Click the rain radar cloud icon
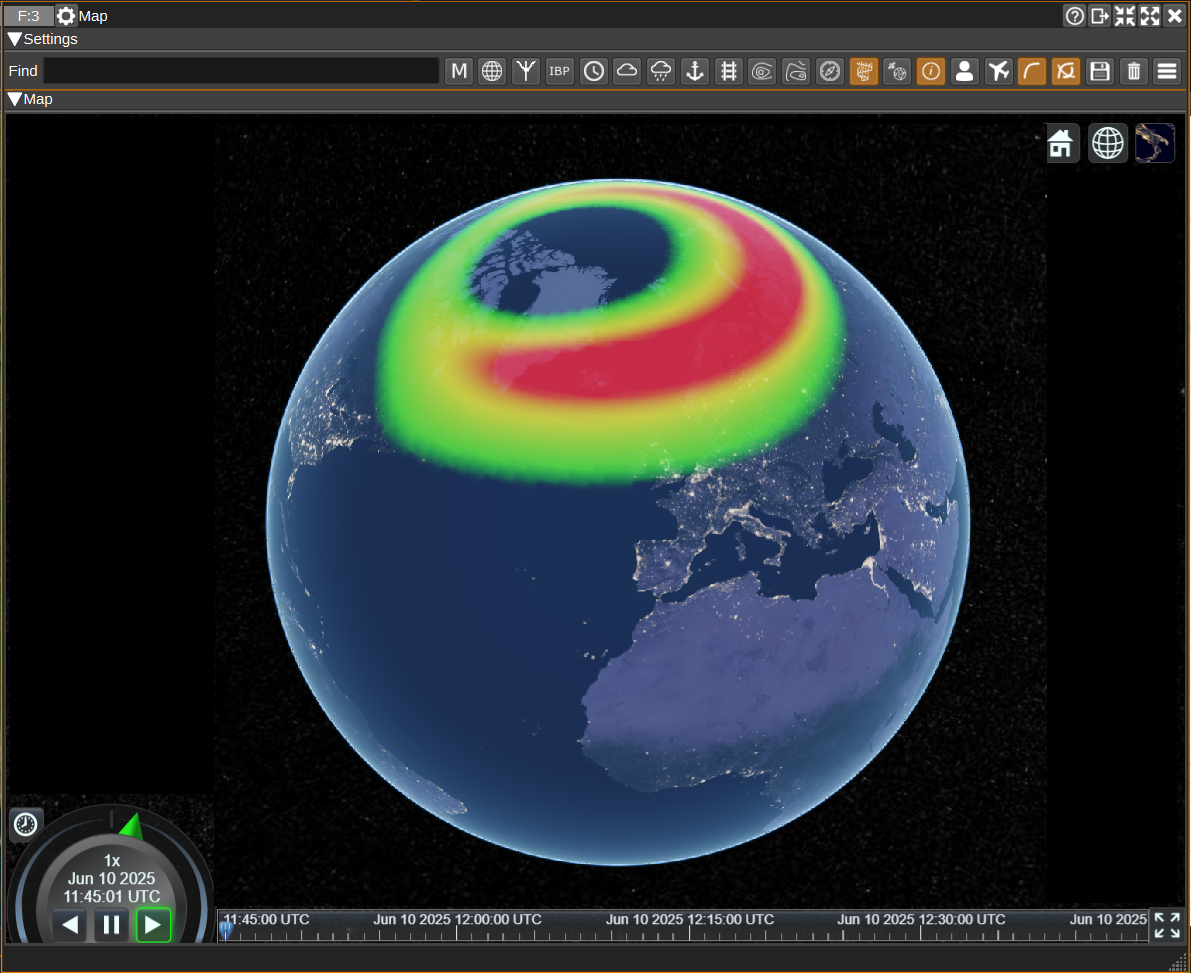This screenshot has height=973, width=1191. [x=661, y=71]
